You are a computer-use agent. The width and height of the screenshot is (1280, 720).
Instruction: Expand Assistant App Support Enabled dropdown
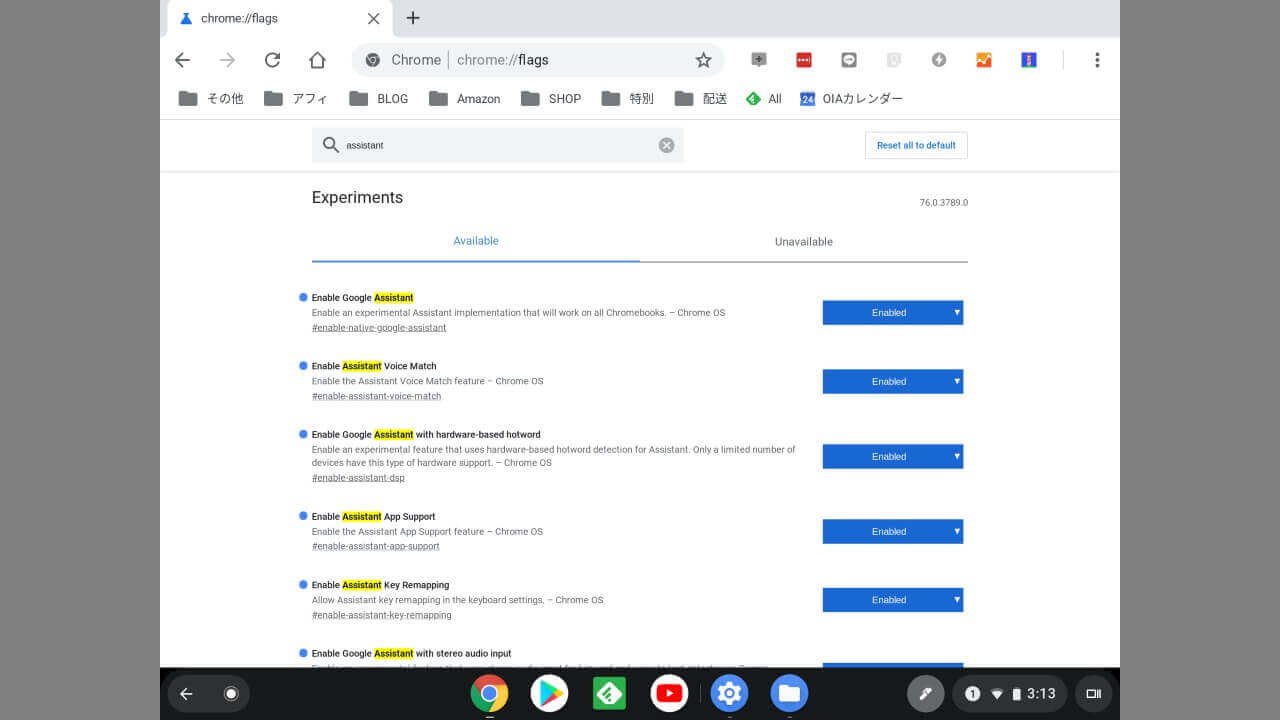click(892, 531)
